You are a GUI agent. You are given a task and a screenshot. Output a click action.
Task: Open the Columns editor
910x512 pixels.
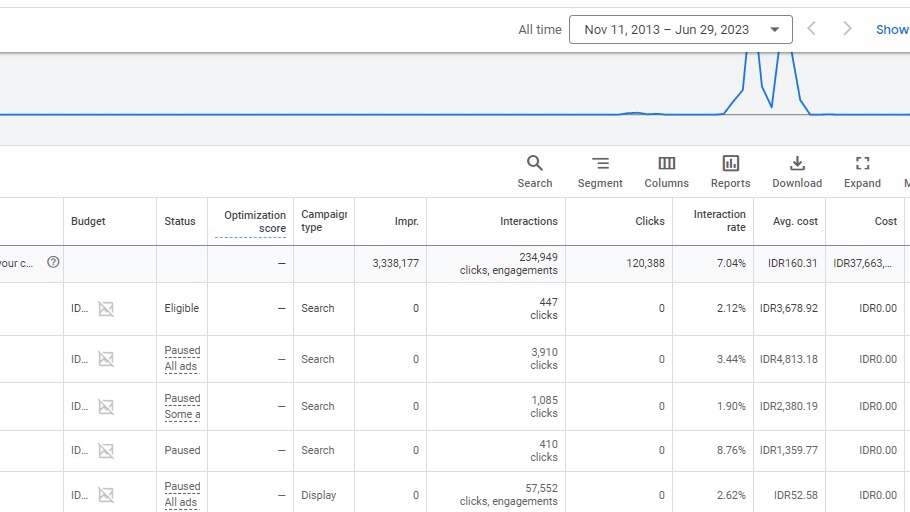[666, 172]
